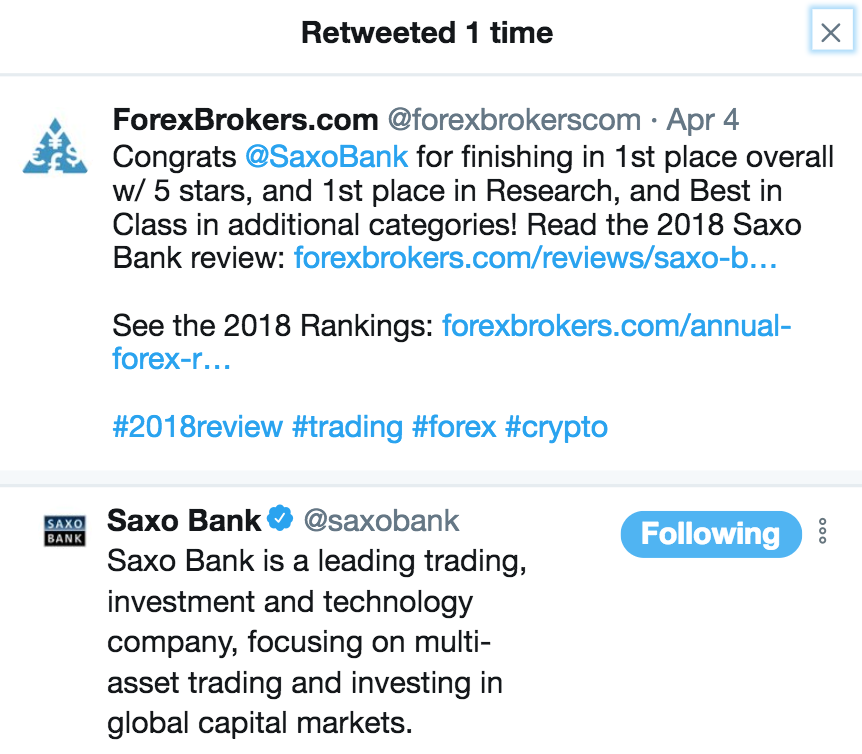This screenshot has height=754, width=862.
Task: Click the Saxo Bank verified badge
Action: [x=281, y=519]
